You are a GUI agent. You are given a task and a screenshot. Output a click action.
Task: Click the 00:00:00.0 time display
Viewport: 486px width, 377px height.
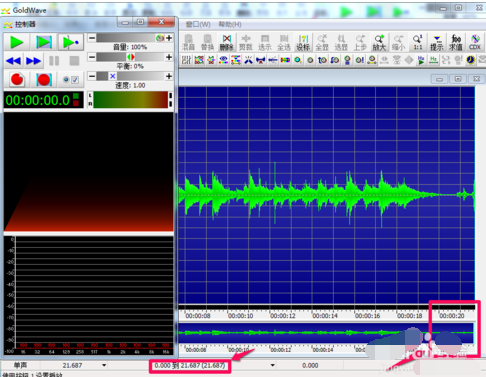click(43, 100)
